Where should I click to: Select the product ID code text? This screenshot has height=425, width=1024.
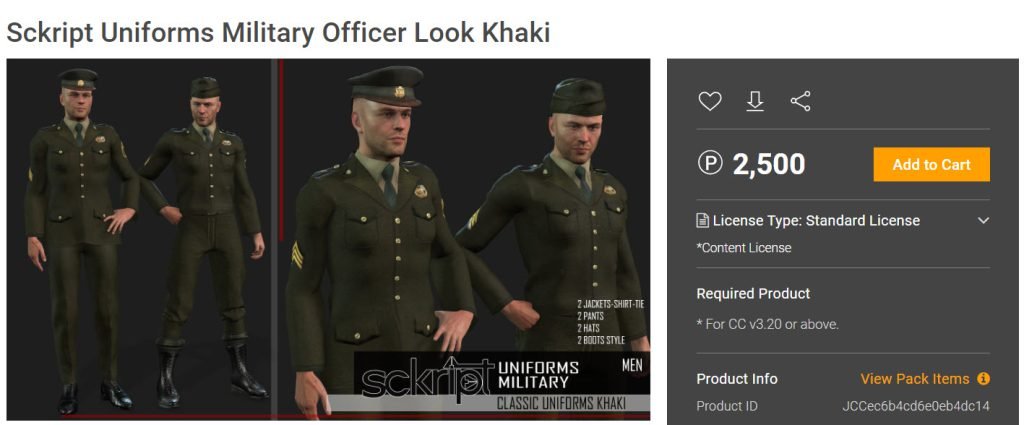[916, 406]
